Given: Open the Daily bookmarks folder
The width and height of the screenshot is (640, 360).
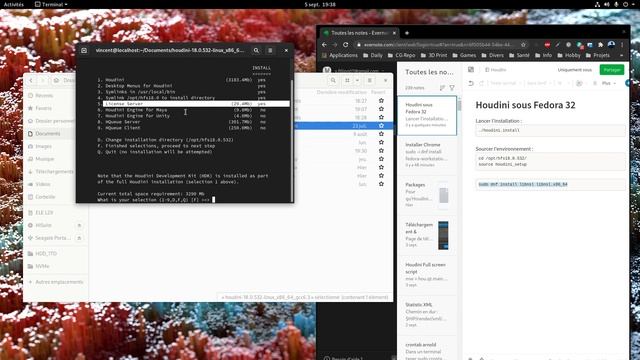Looking at the screenshot, I should tap(373, 55).
